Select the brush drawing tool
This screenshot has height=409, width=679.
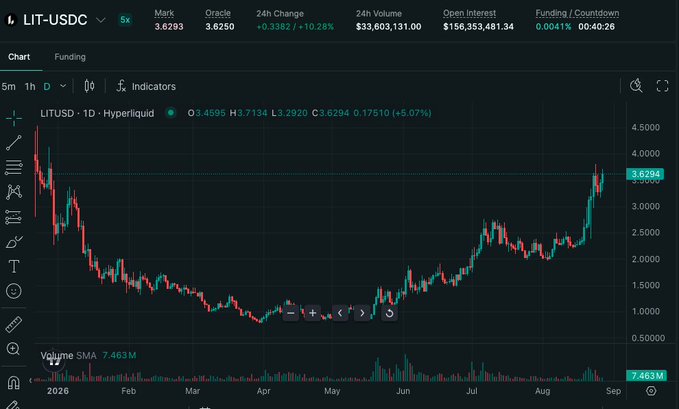point(14,242)
